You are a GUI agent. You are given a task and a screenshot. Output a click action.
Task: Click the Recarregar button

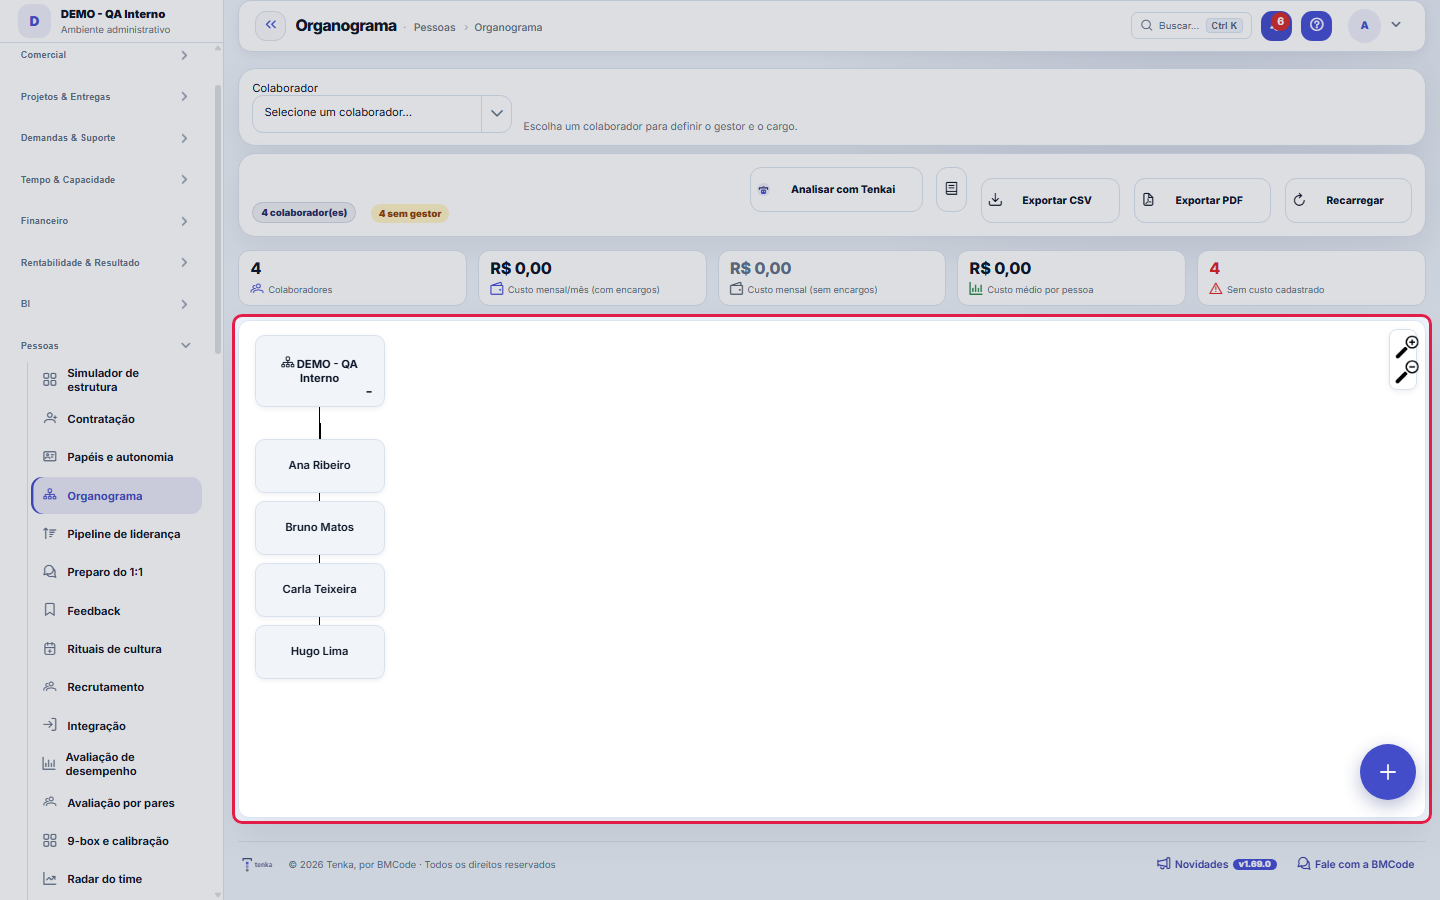point(1348,200)
